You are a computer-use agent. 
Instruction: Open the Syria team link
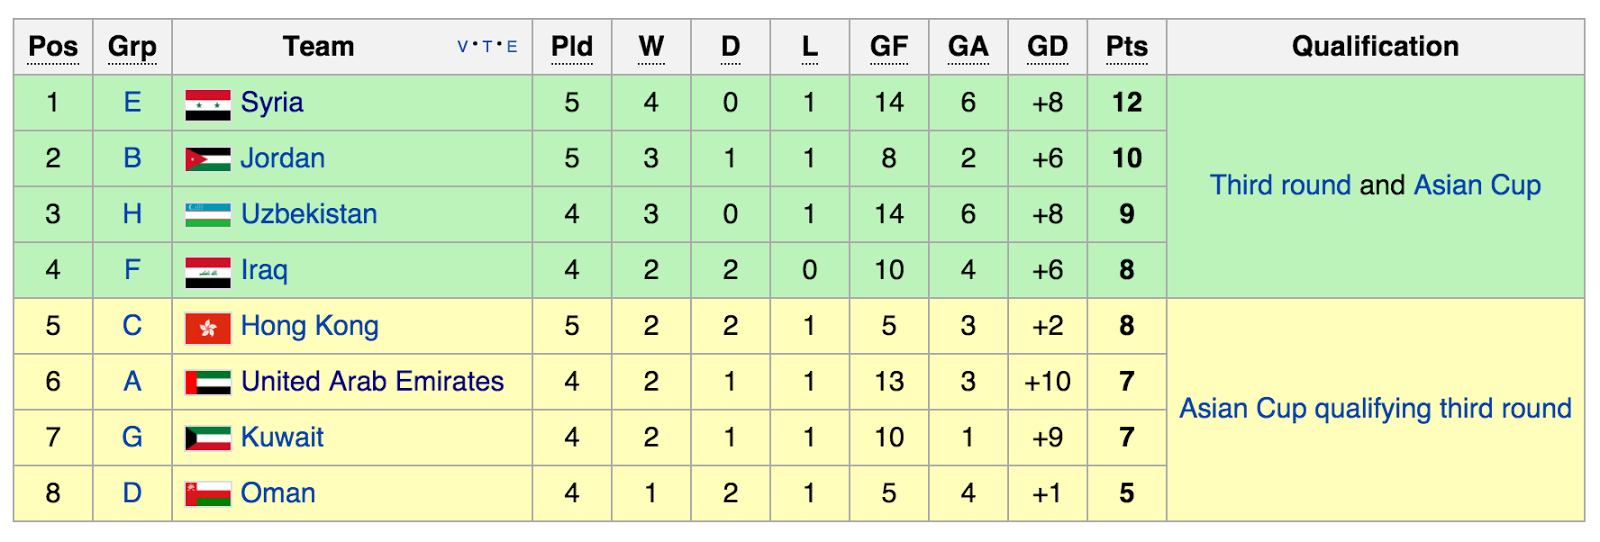[x=272, y=102]
